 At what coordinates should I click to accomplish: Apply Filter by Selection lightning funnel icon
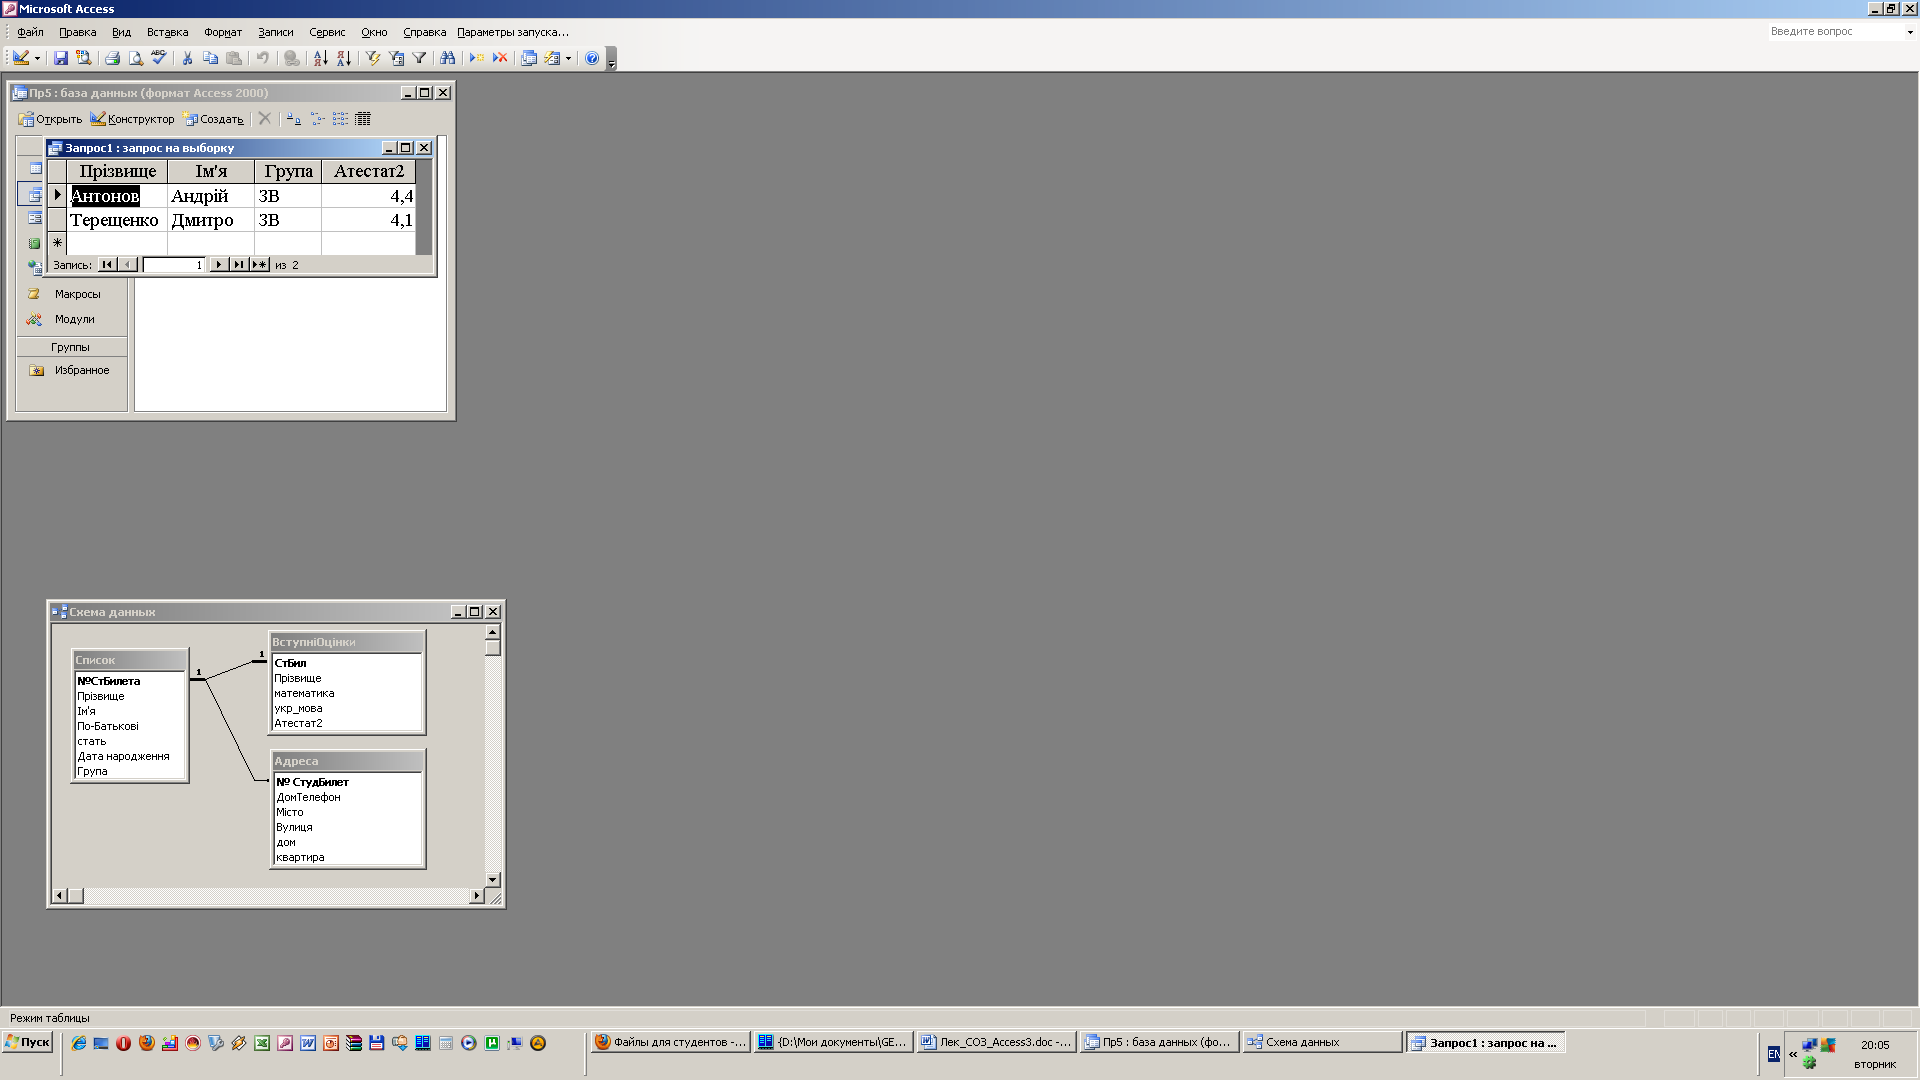372,58
